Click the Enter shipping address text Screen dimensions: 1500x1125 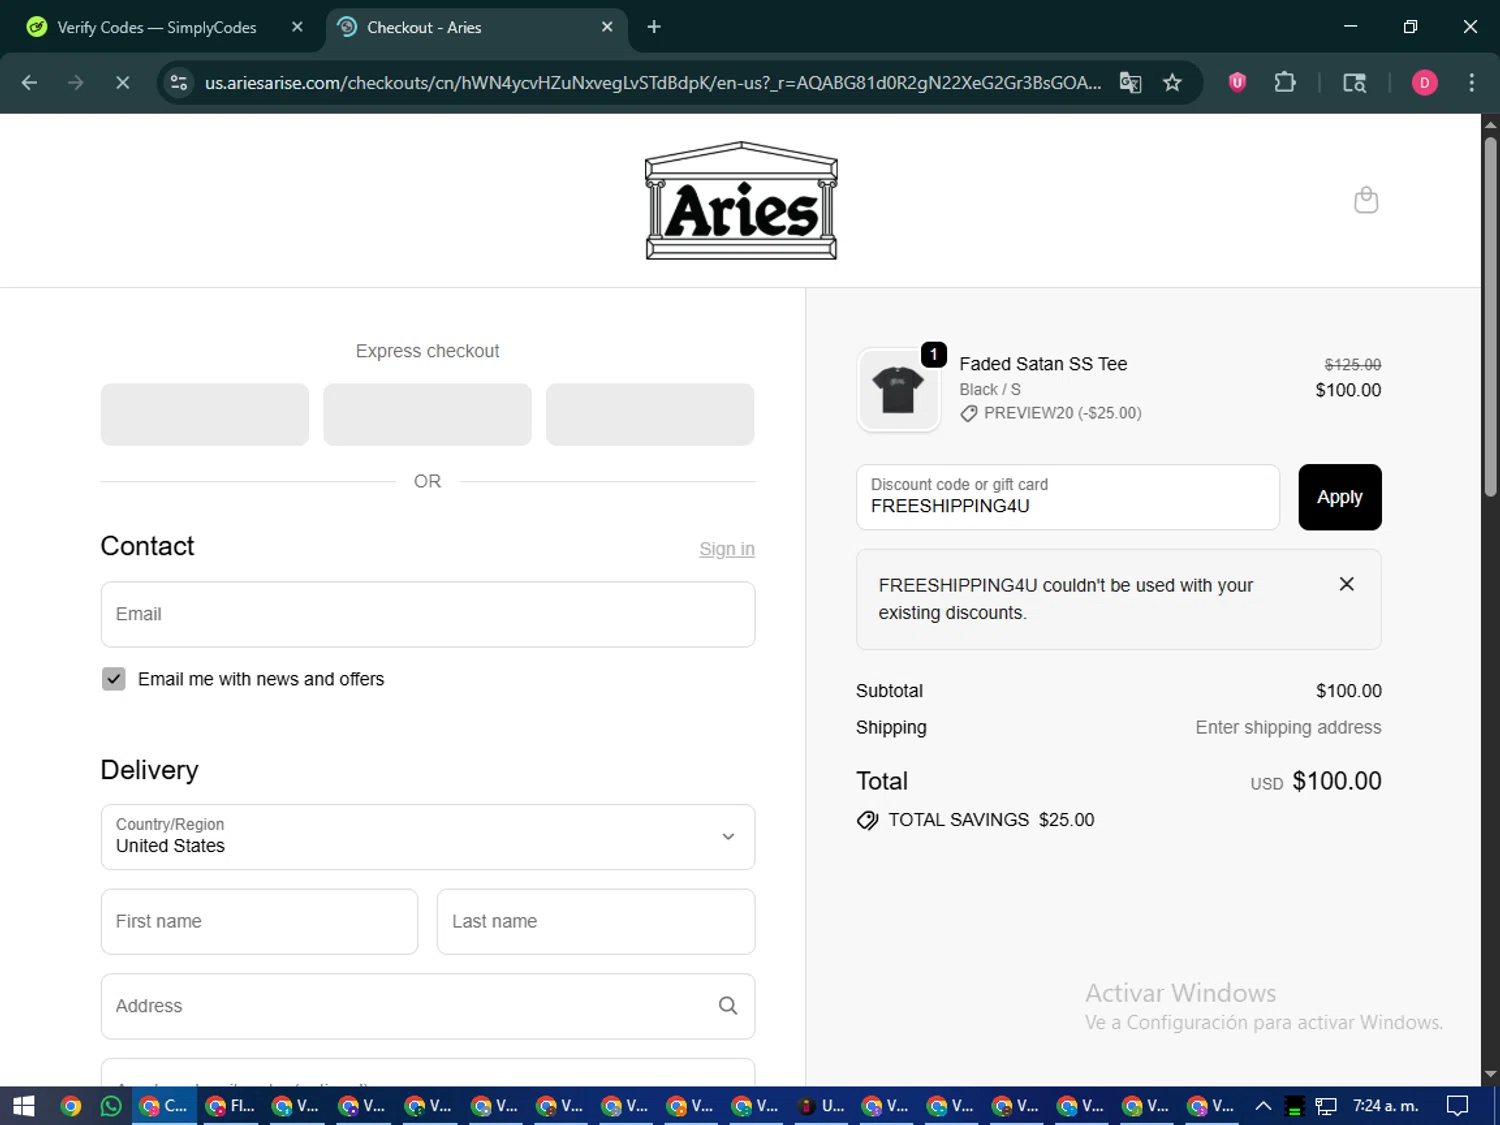(1288, 728)
